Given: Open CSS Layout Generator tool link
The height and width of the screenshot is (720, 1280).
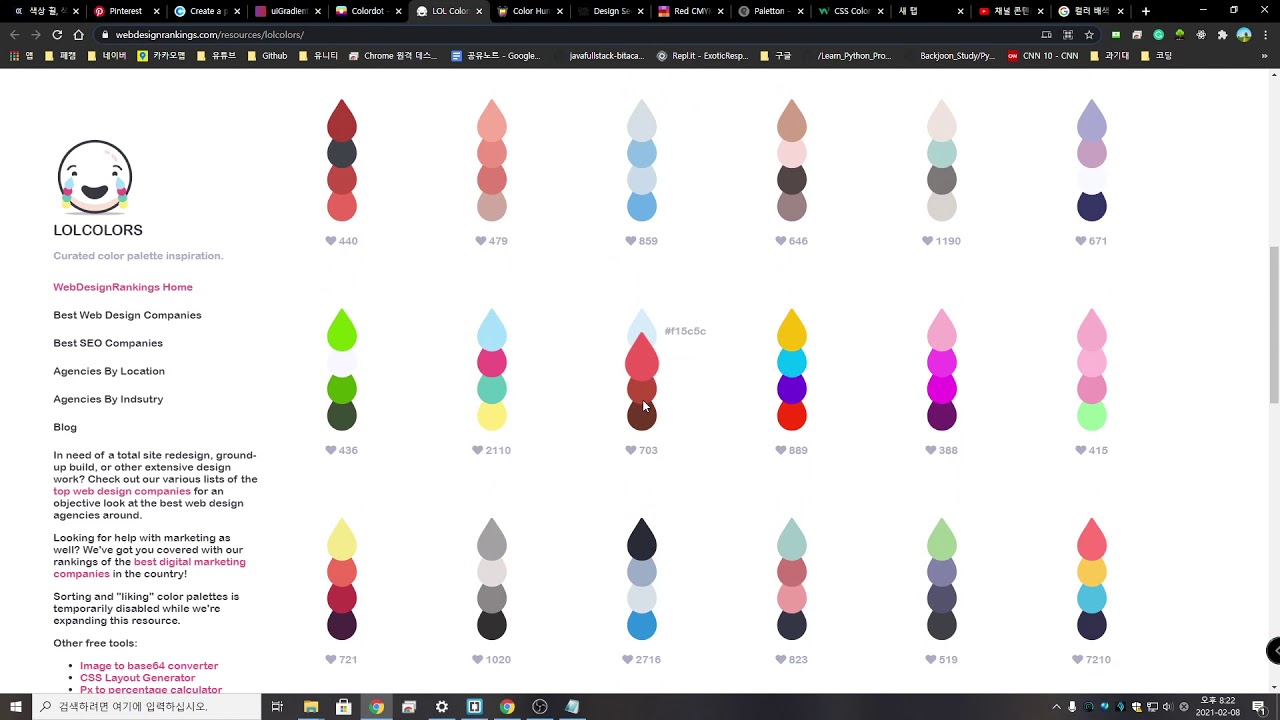Looking at the screenshot, I should [138, 677].
